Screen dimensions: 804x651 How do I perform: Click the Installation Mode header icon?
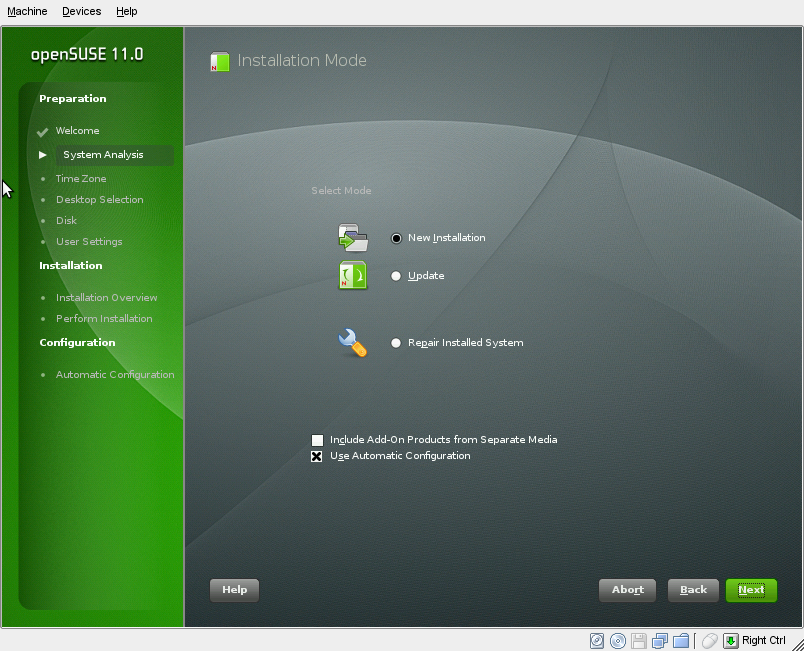pos(219,61)
